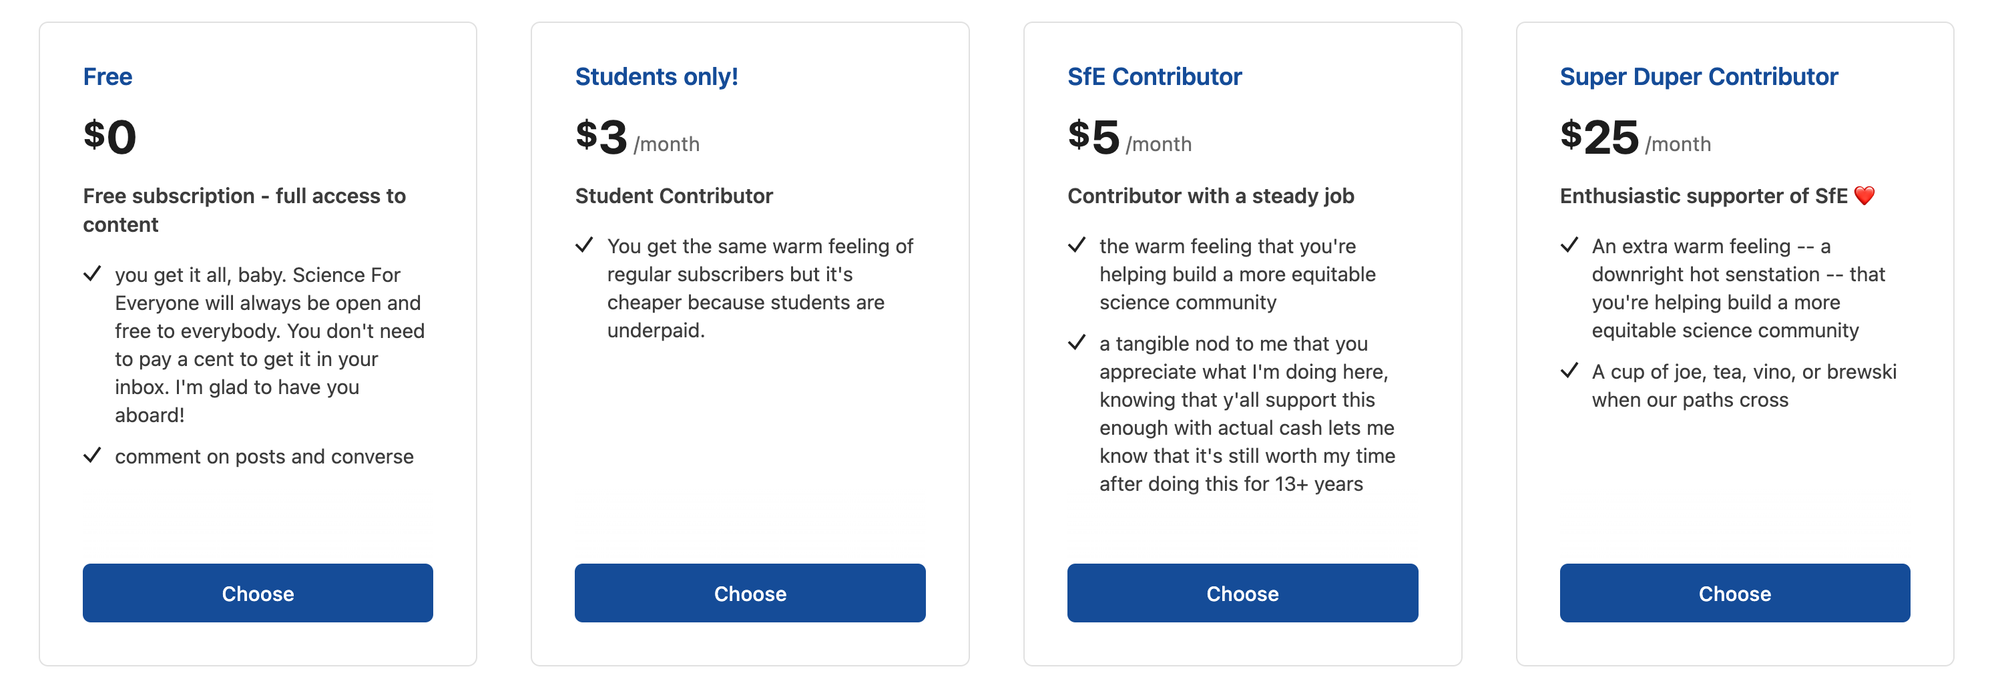
Task: Pick the Super Duper Contributor Choose button
Action: pos(1734,593)
